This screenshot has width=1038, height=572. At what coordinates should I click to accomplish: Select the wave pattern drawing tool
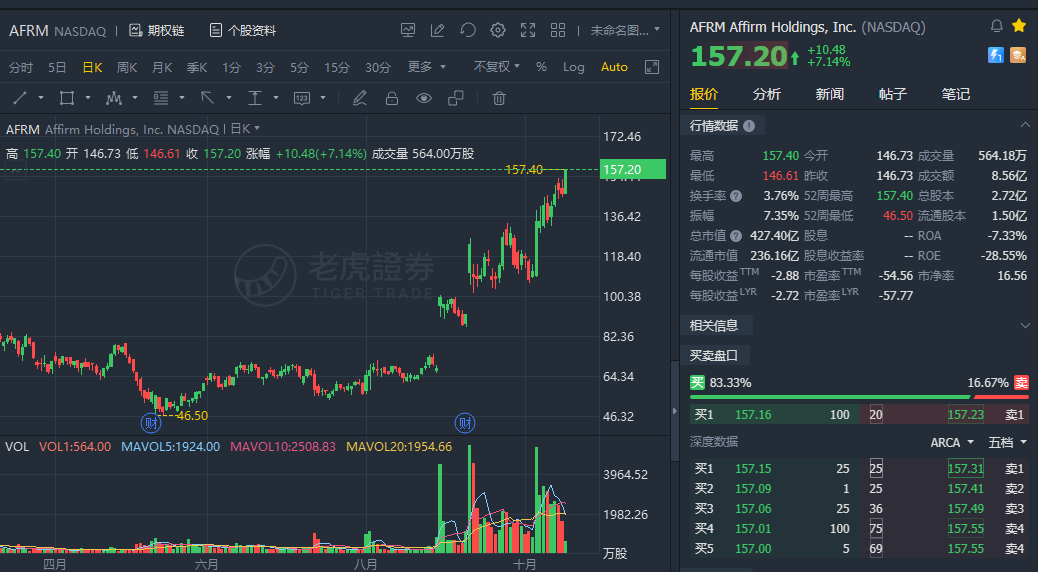pyautogui.click(x=114, y=98)
